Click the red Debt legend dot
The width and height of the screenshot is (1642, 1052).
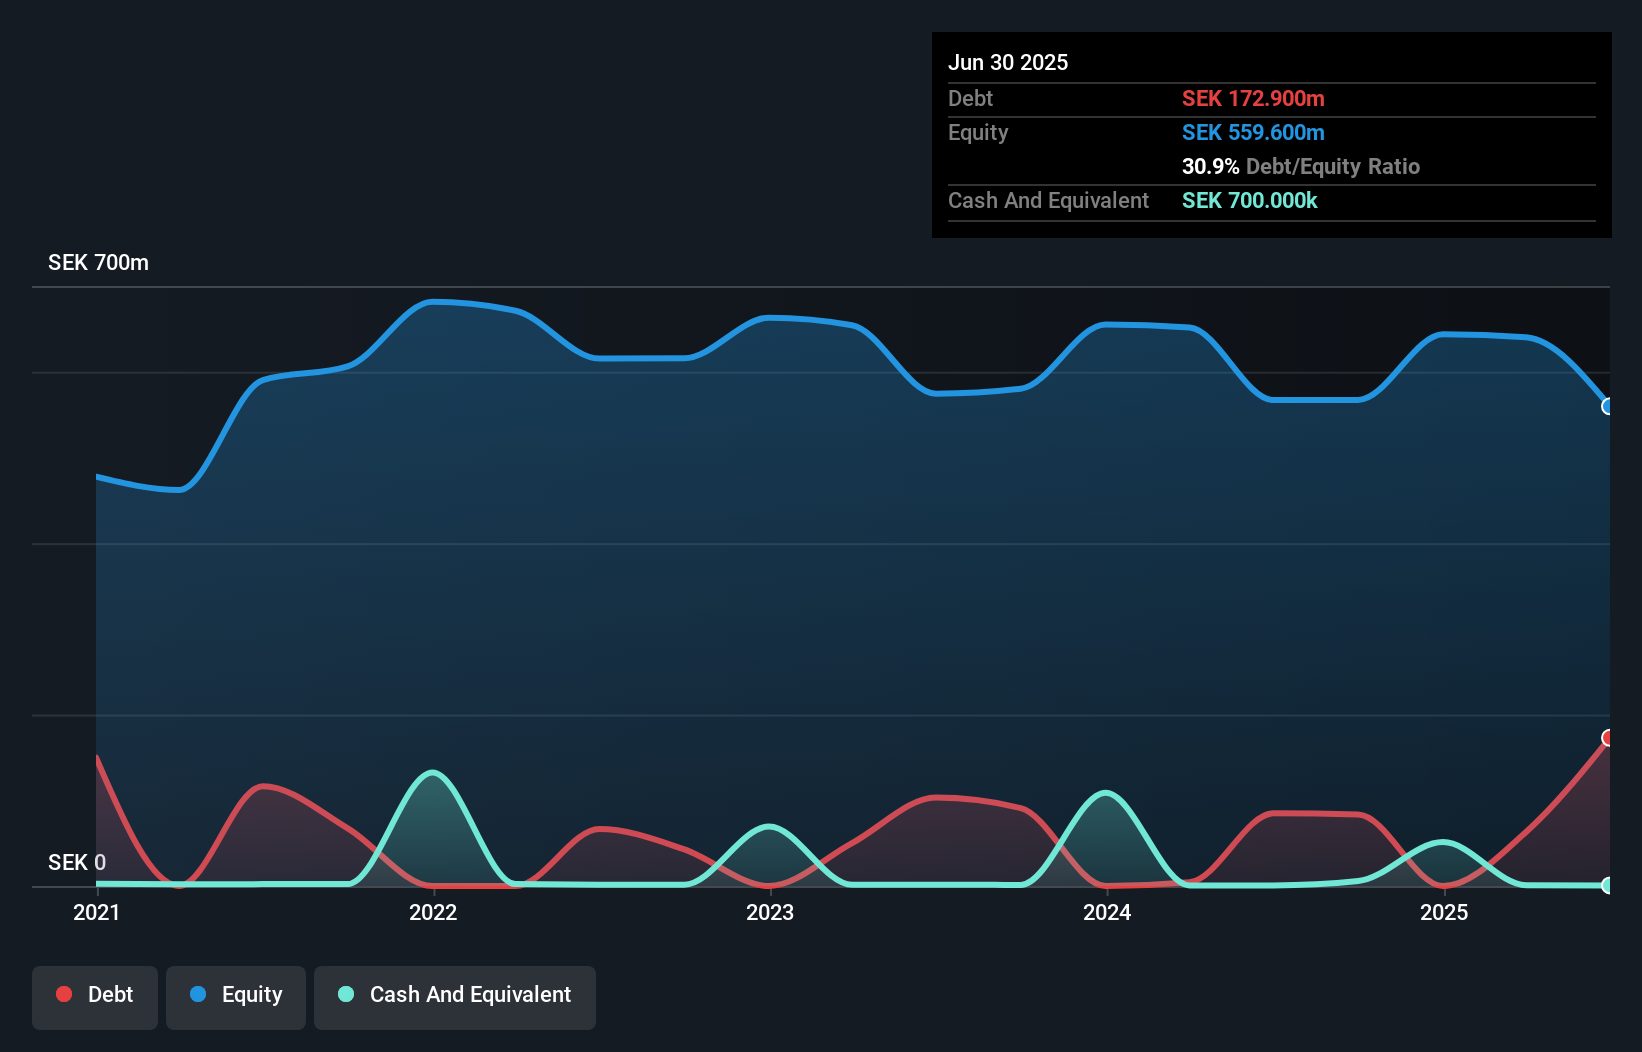63,994
